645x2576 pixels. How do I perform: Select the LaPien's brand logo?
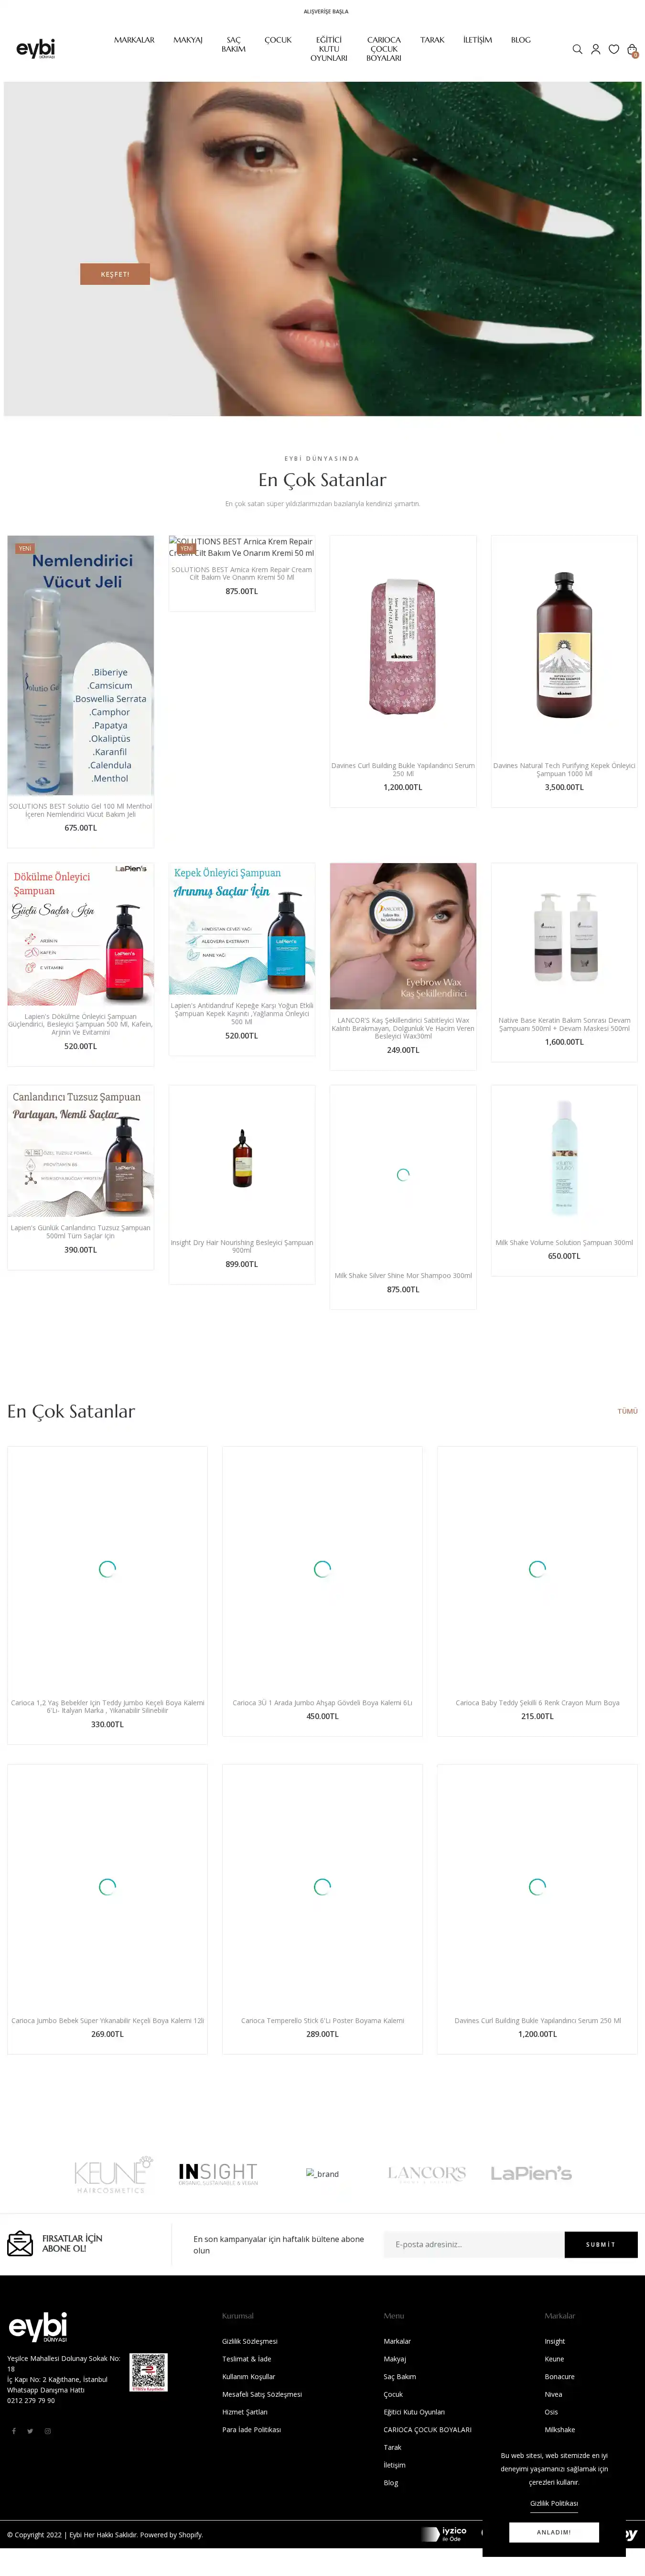pos(531,2173)
